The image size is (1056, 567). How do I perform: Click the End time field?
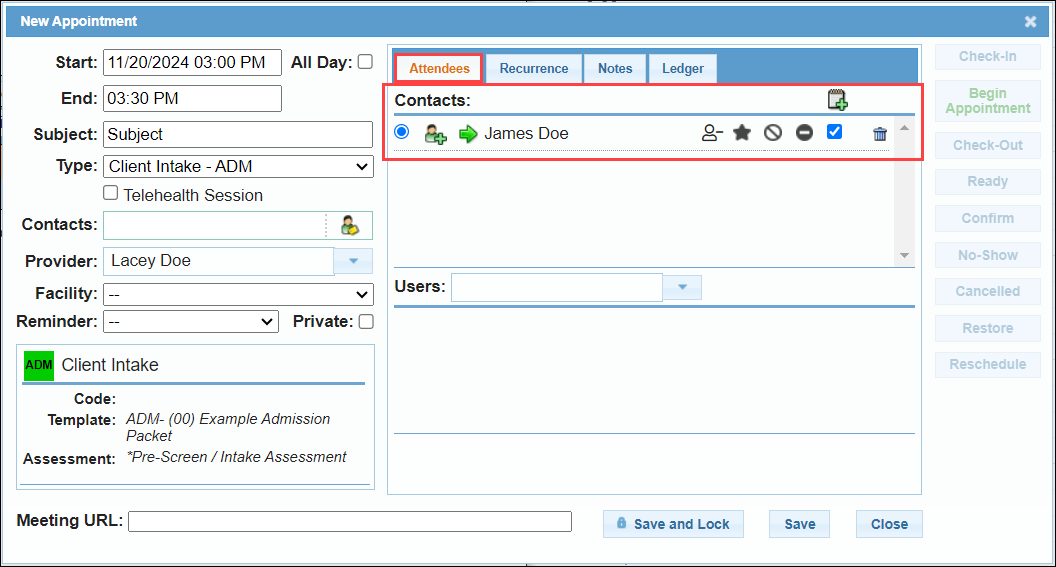(192, 98)
